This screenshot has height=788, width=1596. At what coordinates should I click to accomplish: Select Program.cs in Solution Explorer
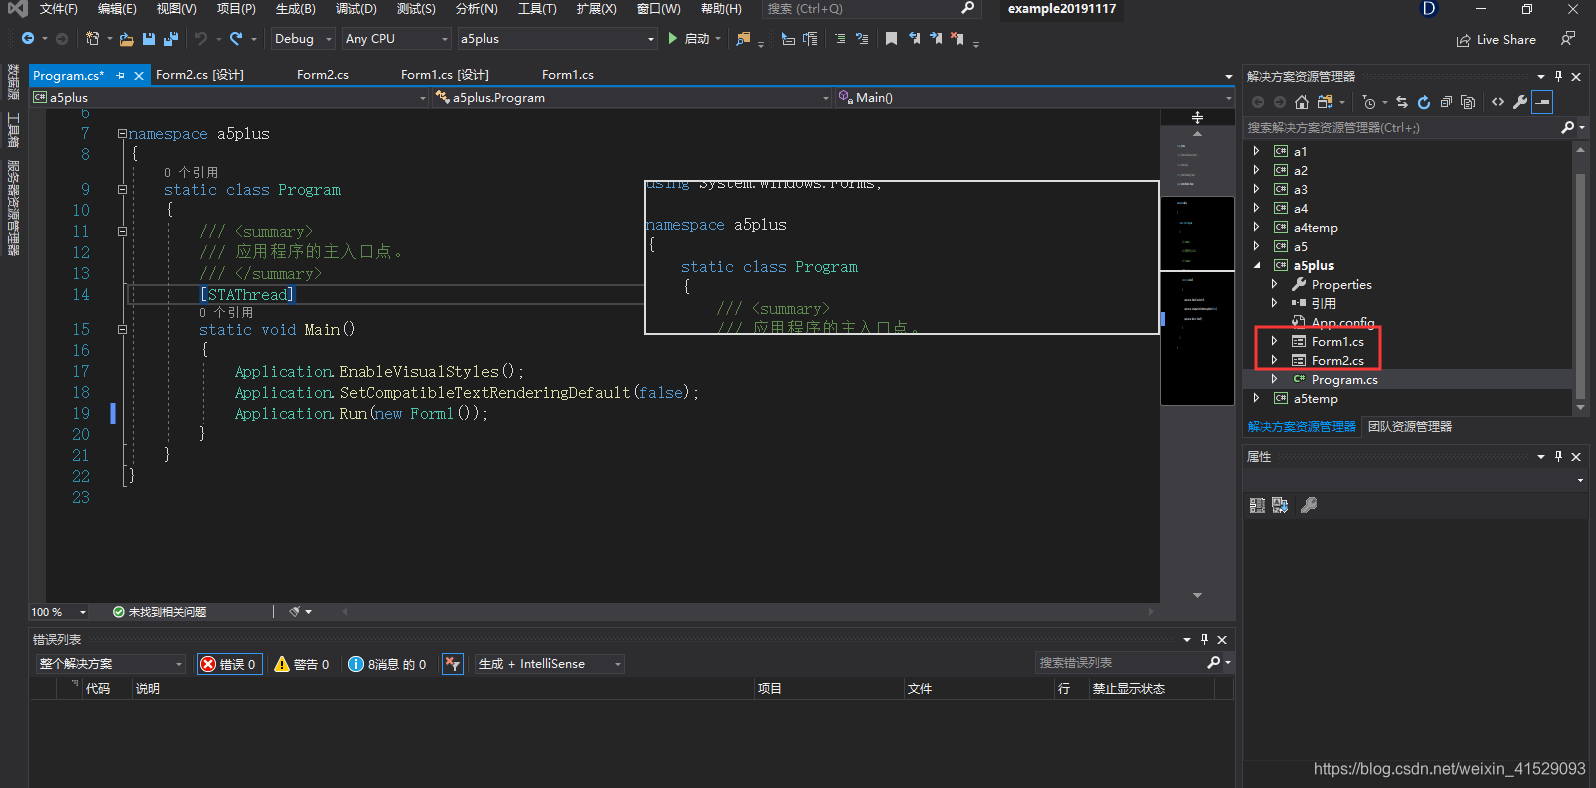[1344, 380]
